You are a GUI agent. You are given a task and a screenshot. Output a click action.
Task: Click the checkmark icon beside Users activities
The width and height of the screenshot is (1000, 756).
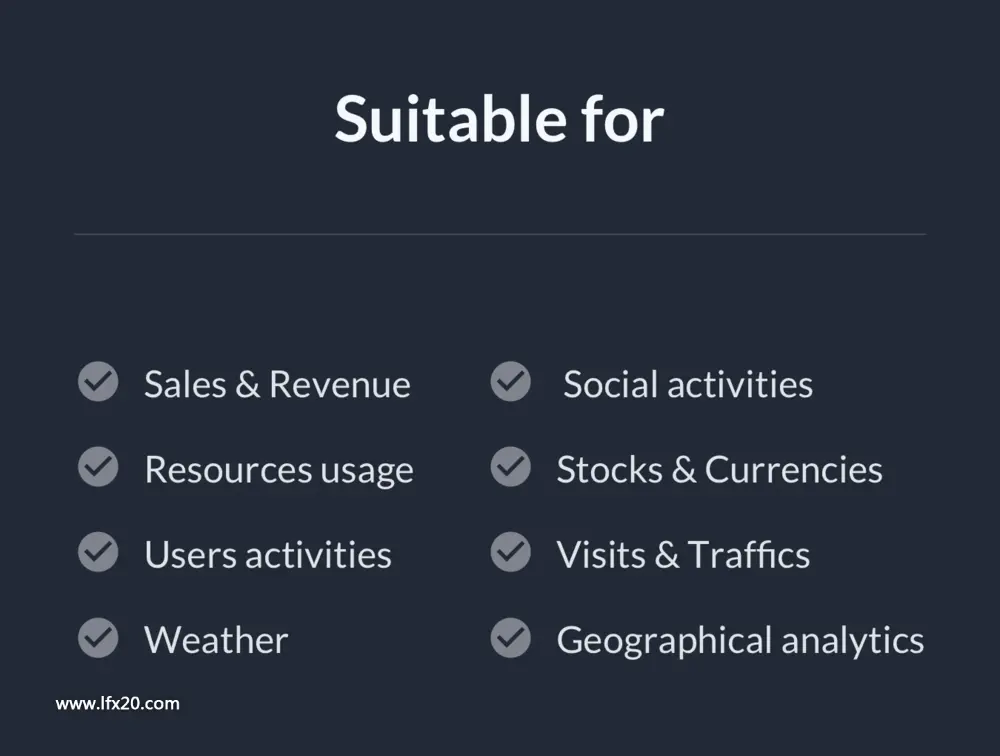pyautogui.click(x=98, y=552)
